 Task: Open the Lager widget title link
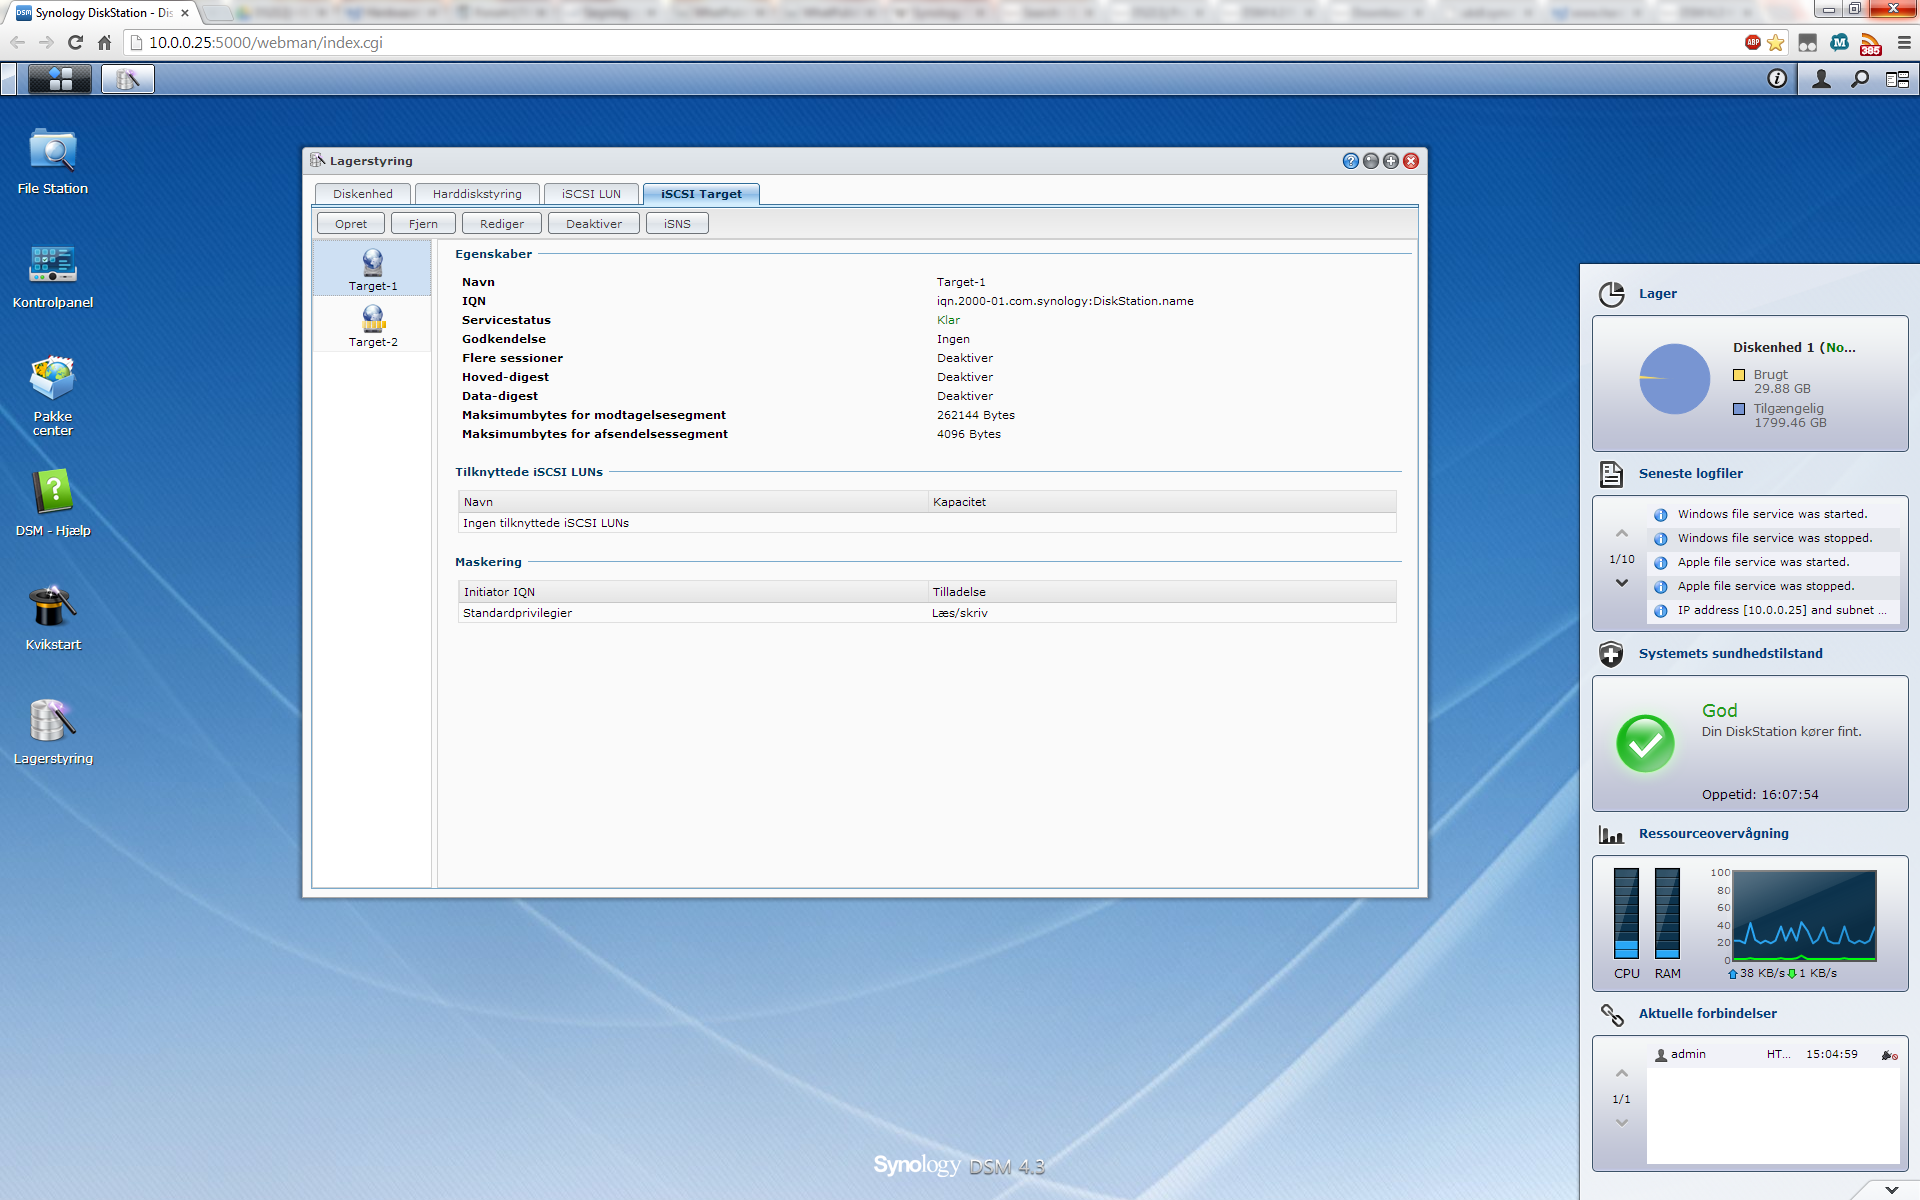coord(1657,294)
